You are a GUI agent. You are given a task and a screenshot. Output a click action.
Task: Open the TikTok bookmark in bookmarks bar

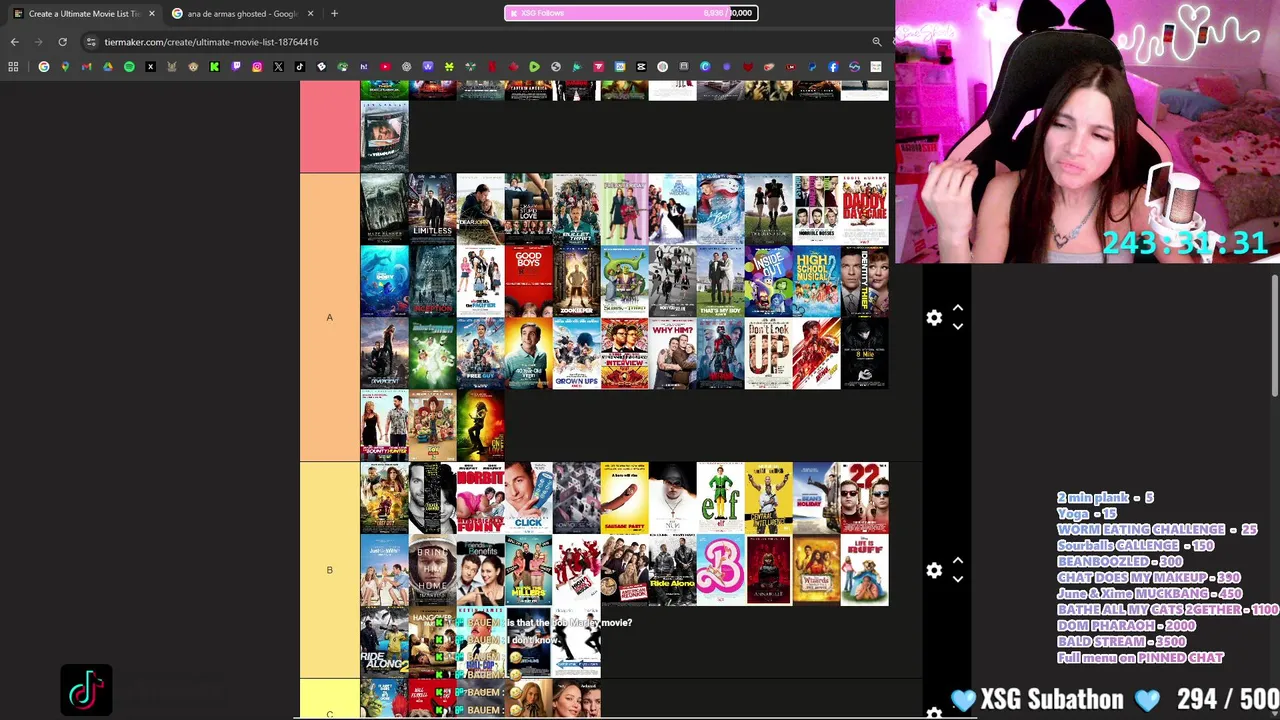300,67
